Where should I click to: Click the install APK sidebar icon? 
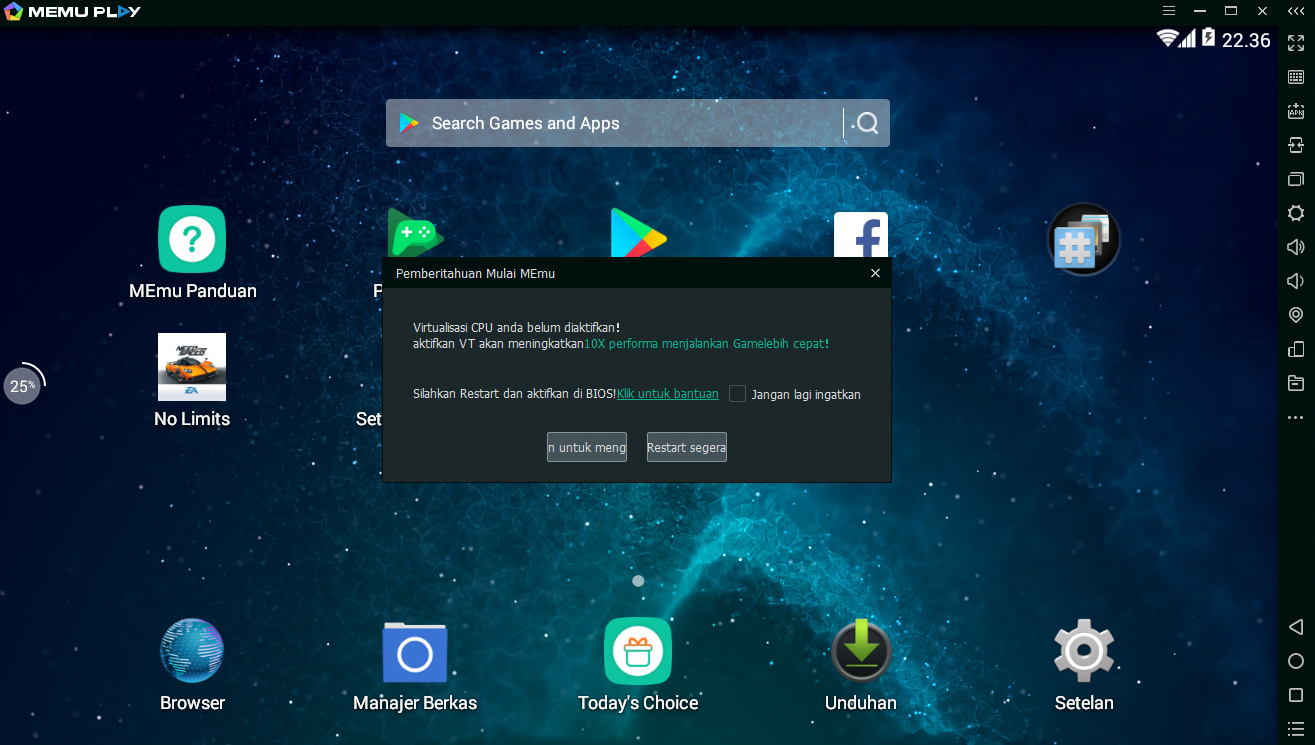[x=1296, y=111]
